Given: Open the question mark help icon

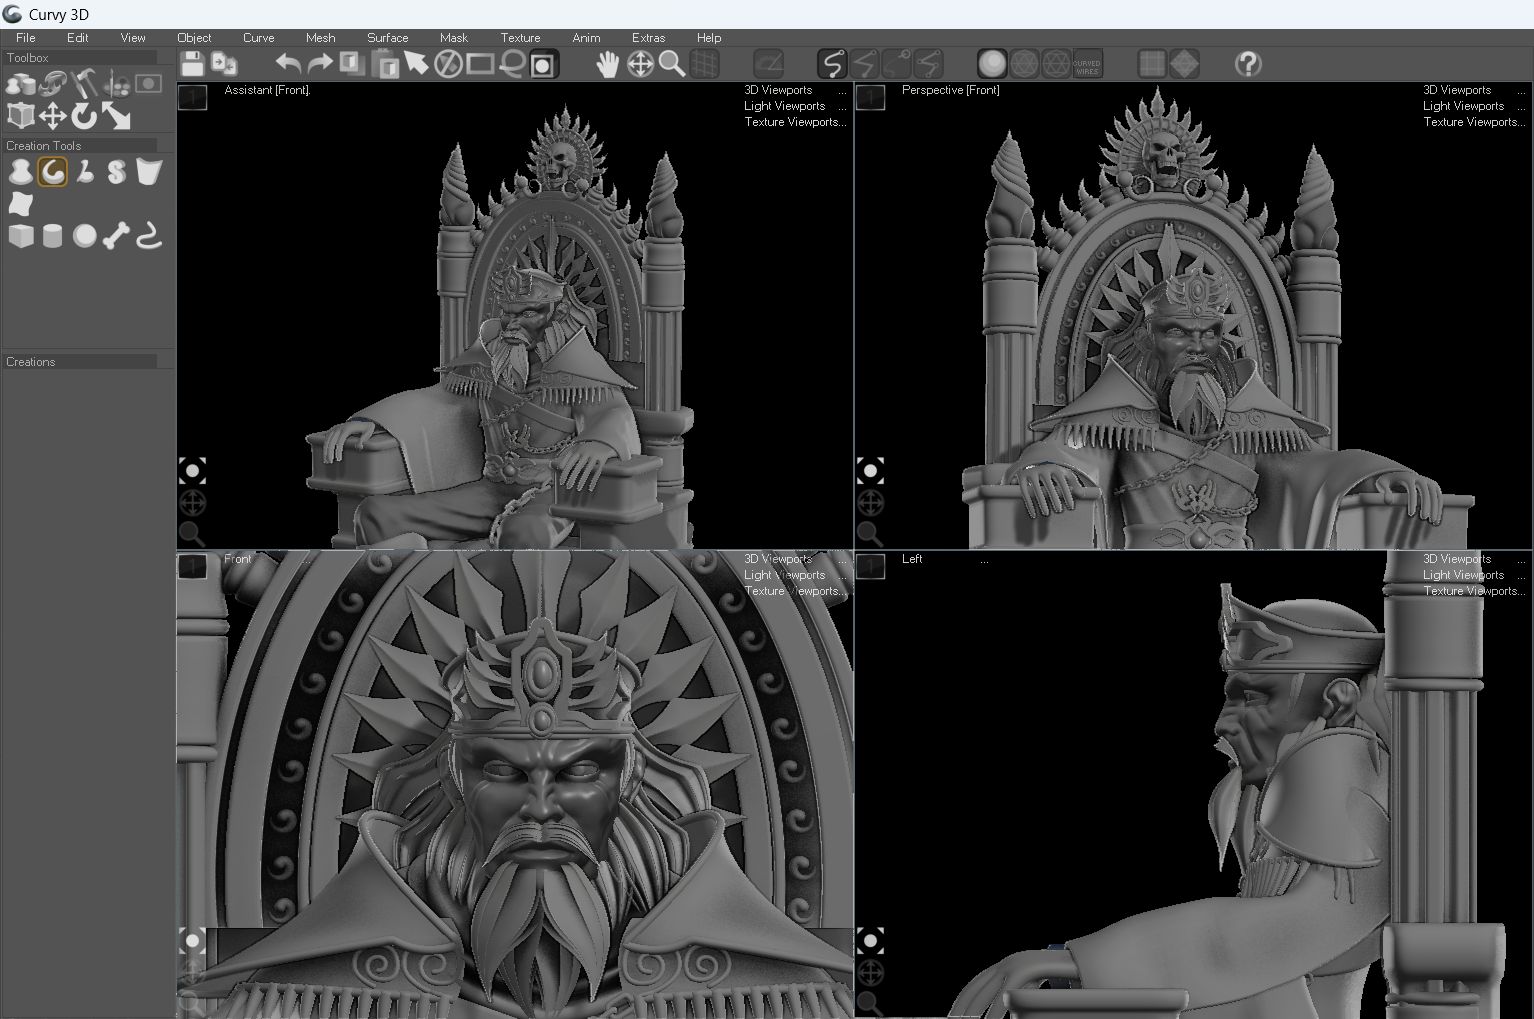Looking at the screenshot, I should point(1248,64).
